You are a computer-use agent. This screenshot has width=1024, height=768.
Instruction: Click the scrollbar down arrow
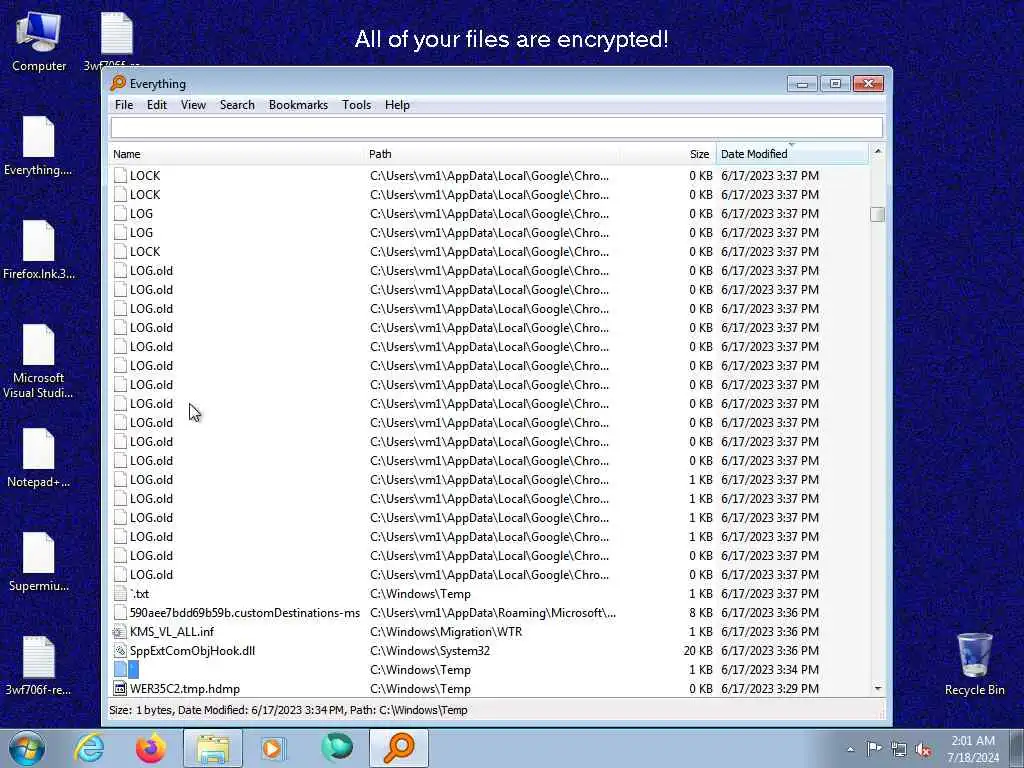point(878,688)
